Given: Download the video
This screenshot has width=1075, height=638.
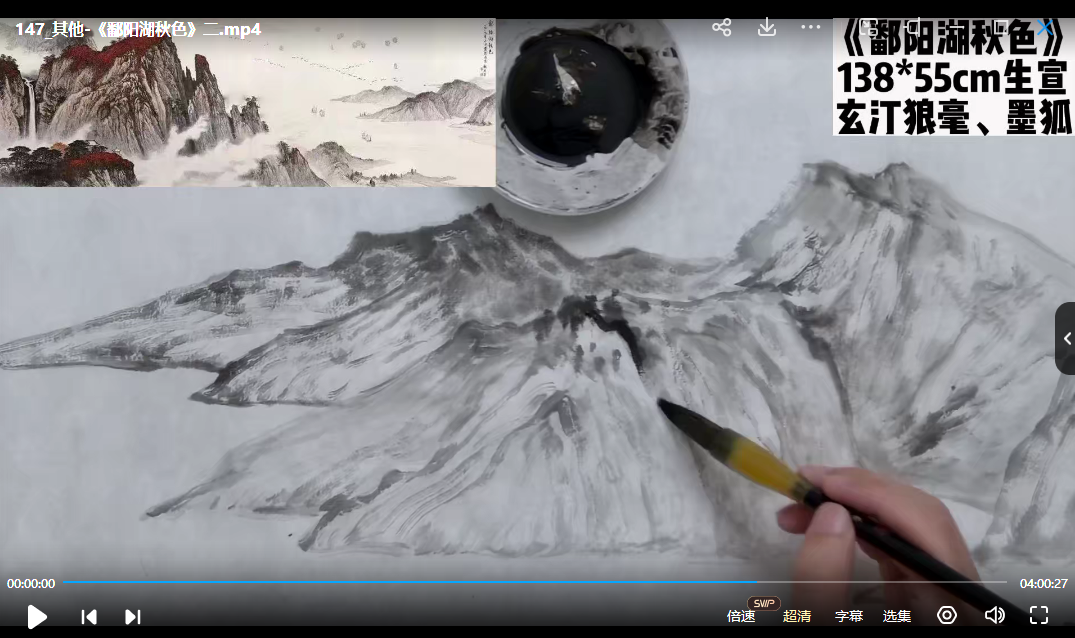Looking at the screenshot, I should pyautogui.click(x=766, y=27).
